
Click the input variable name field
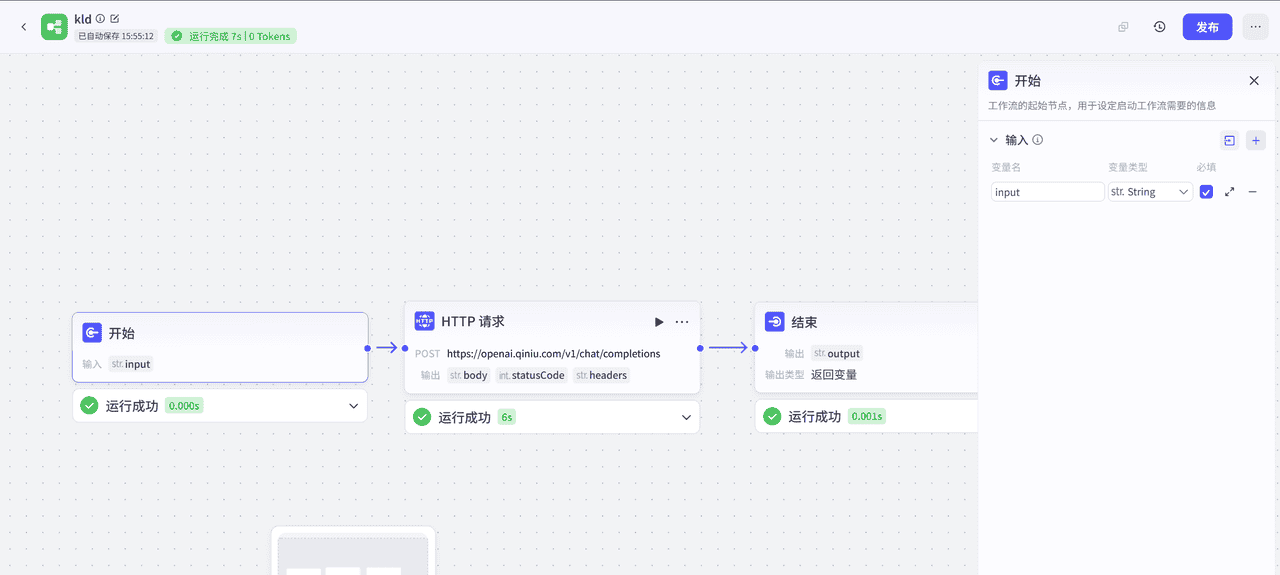(1047, 192)
